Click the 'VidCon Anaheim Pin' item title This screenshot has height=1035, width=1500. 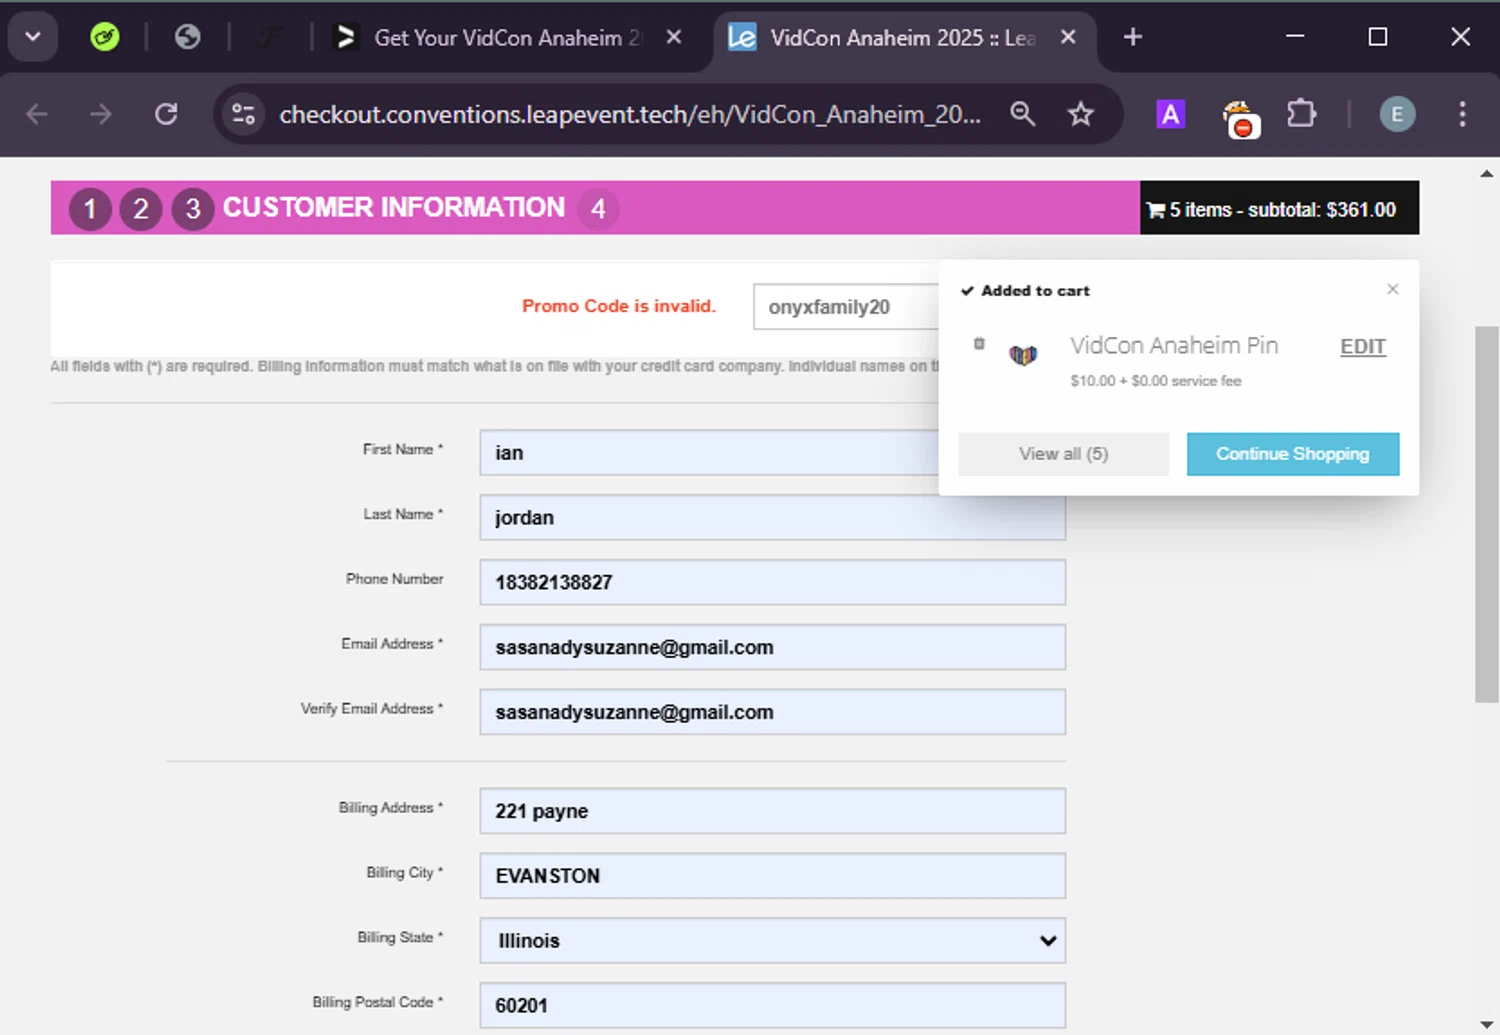1174,345
